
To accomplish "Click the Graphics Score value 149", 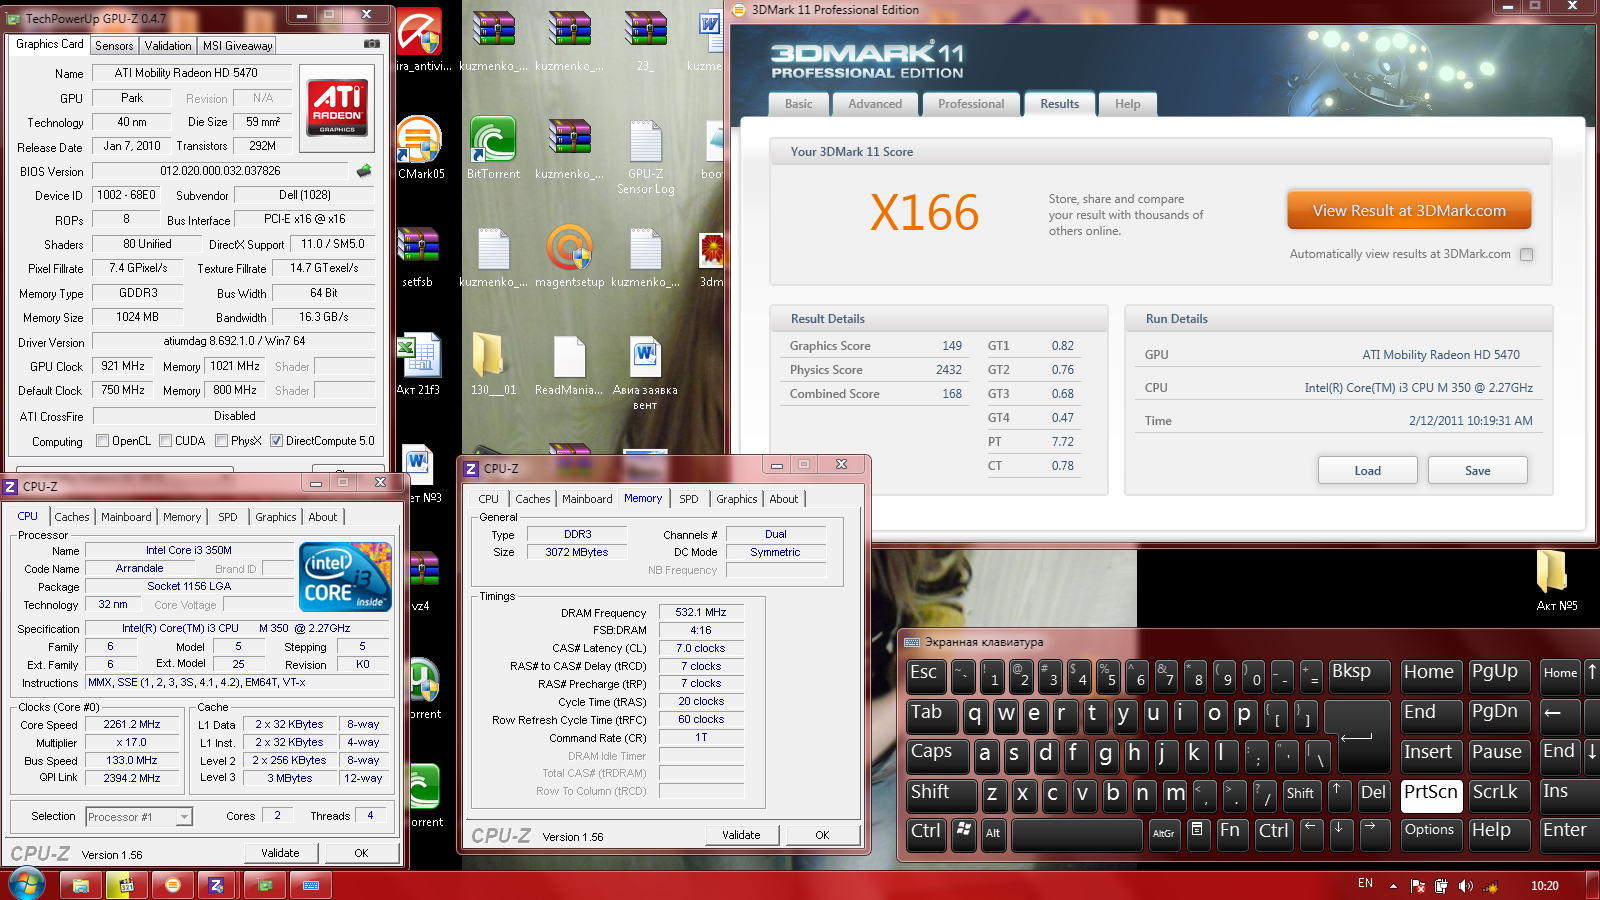I will (952, 346).
